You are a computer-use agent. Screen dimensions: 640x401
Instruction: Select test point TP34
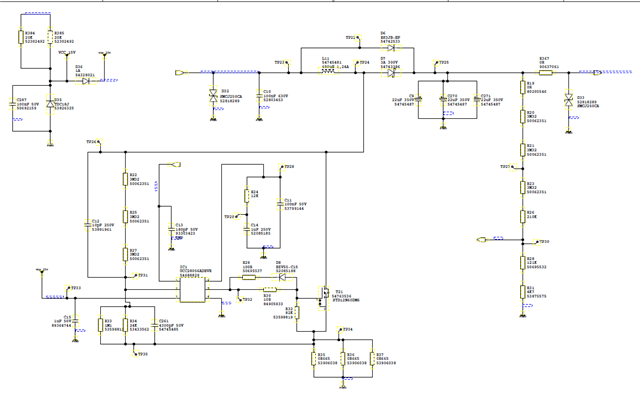[x=340, y=330]
